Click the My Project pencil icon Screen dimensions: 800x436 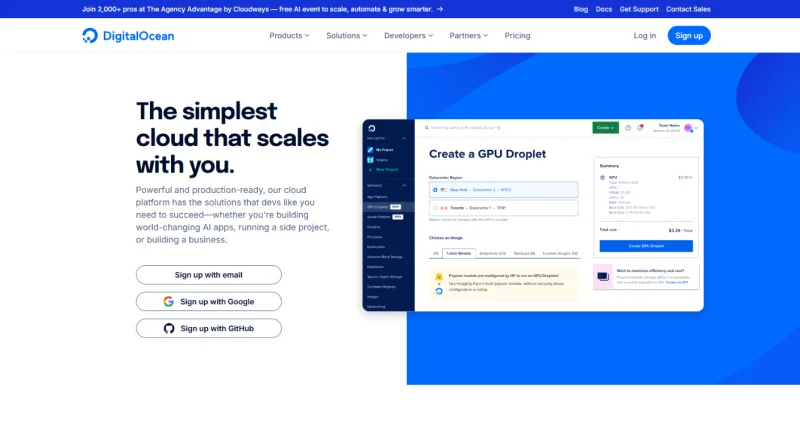(x=370, y=150)
